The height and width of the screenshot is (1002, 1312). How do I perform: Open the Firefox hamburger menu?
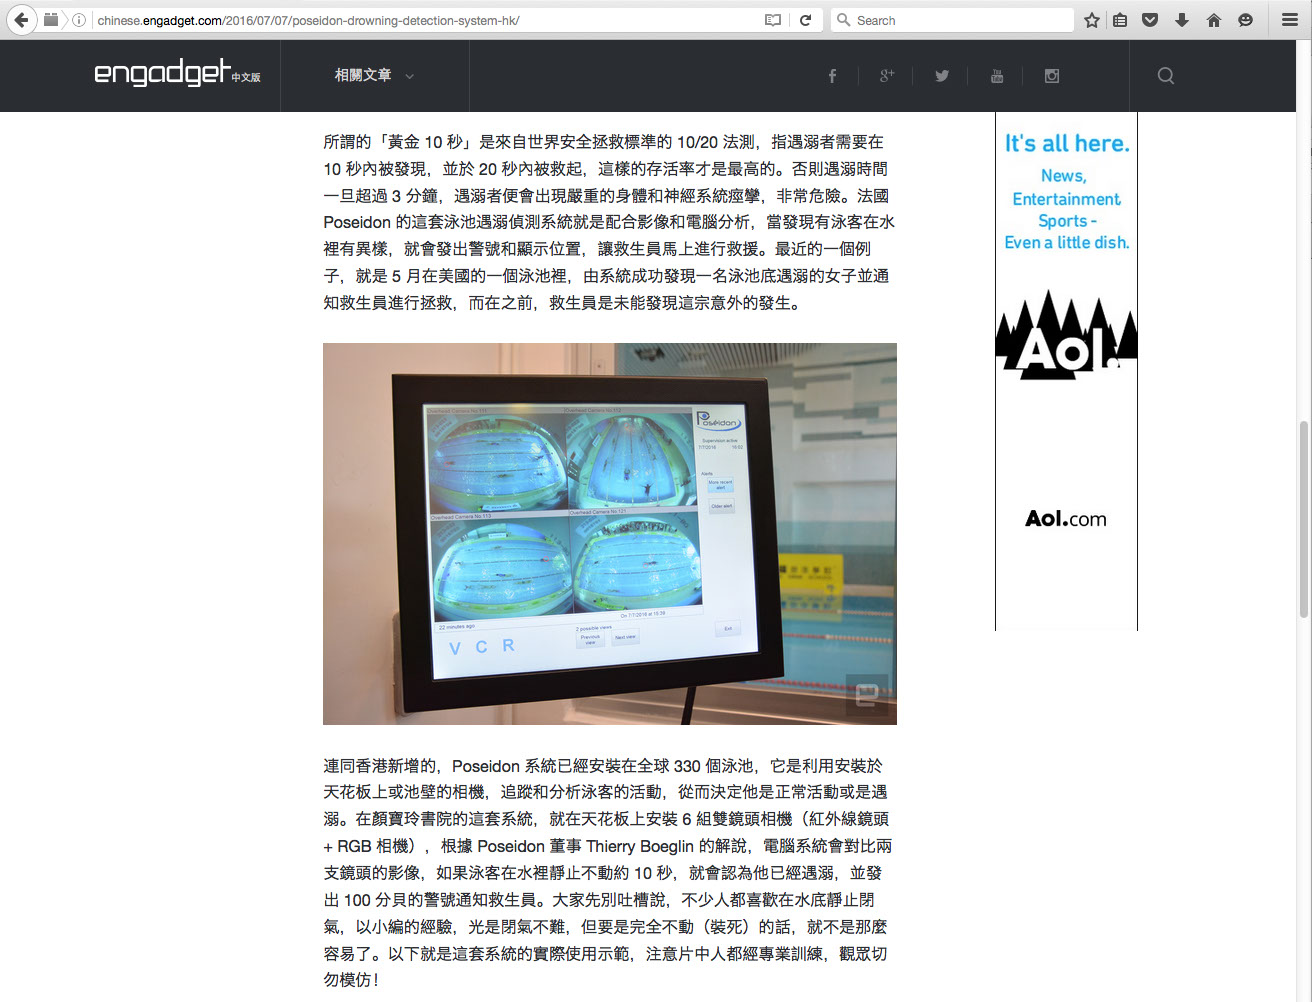[1290, 20]
